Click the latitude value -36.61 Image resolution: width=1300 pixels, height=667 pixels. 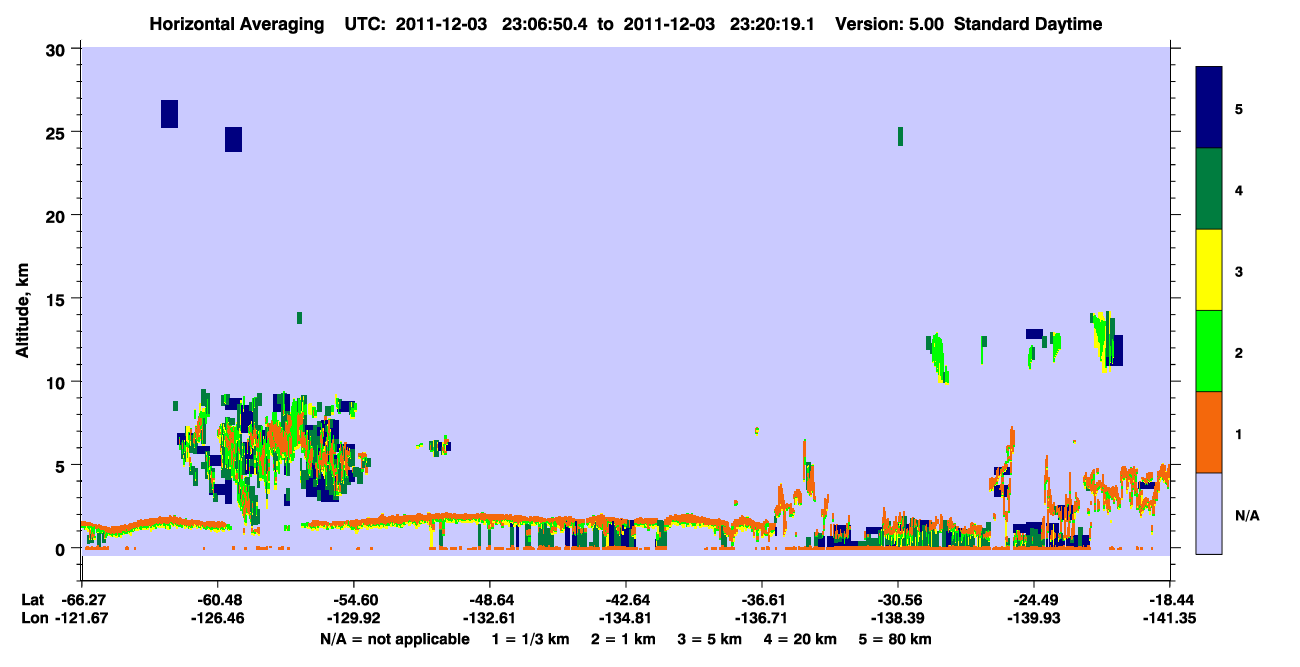pyautogui.click(x=763, y=599)
